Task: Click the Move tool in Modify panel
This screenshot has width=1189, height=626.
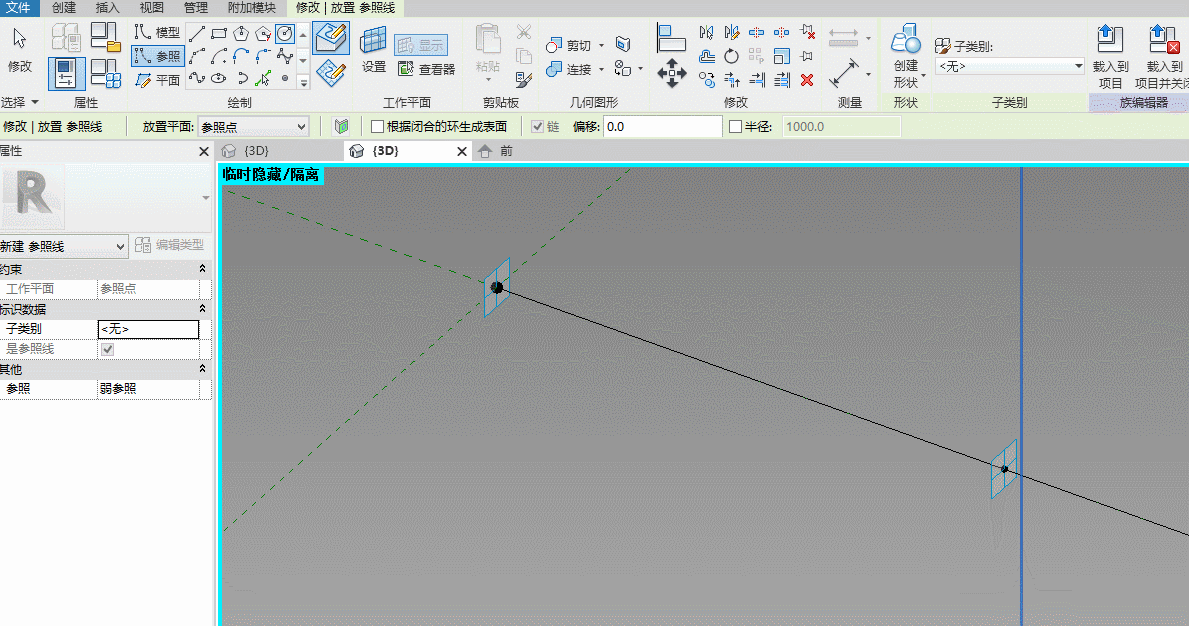Action: click(x=672, y=74)
